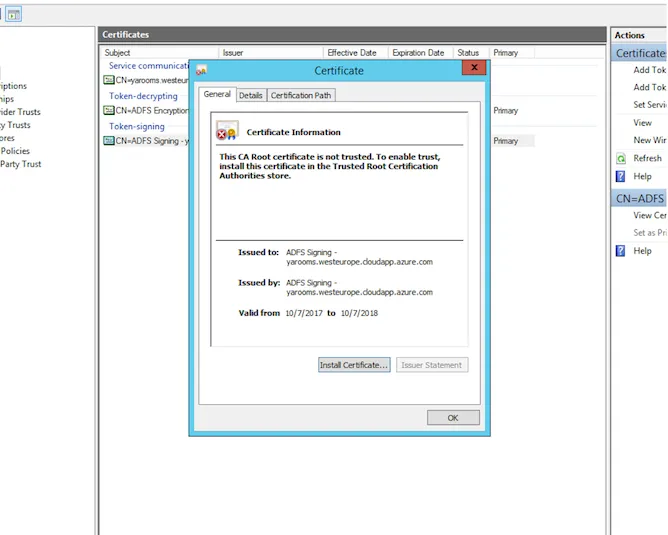Click View Certificate action
This screenshot has width=668, height=535.
click(650, 216)
